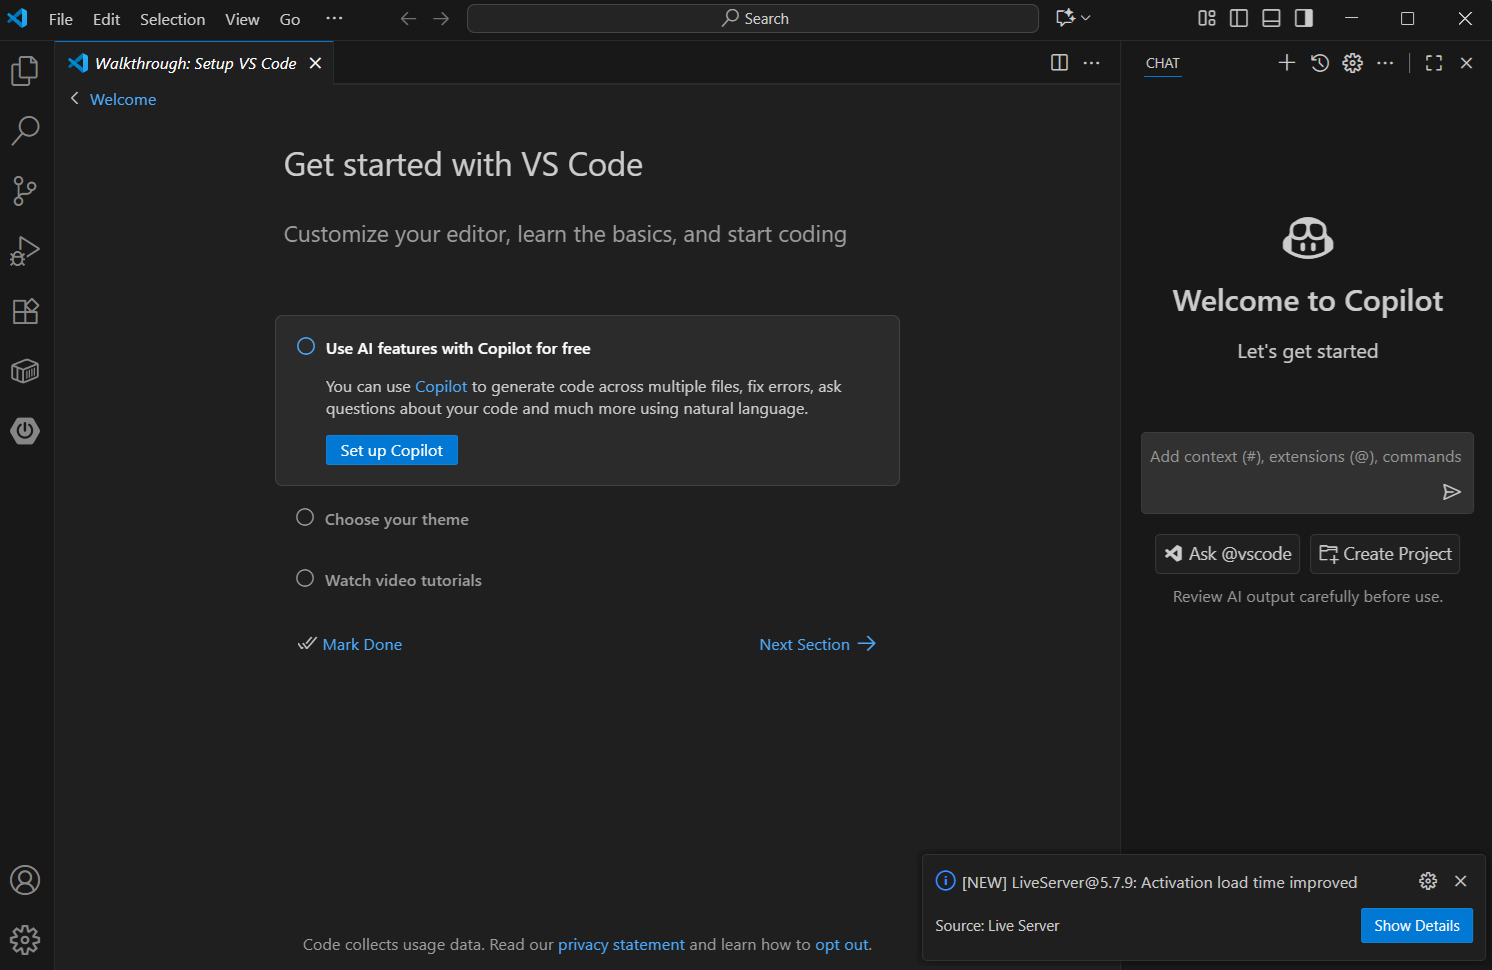This screenshot has width=1492, height=970.
Task: Click 'Source: Live Server' text
Action: pos(997,926)
